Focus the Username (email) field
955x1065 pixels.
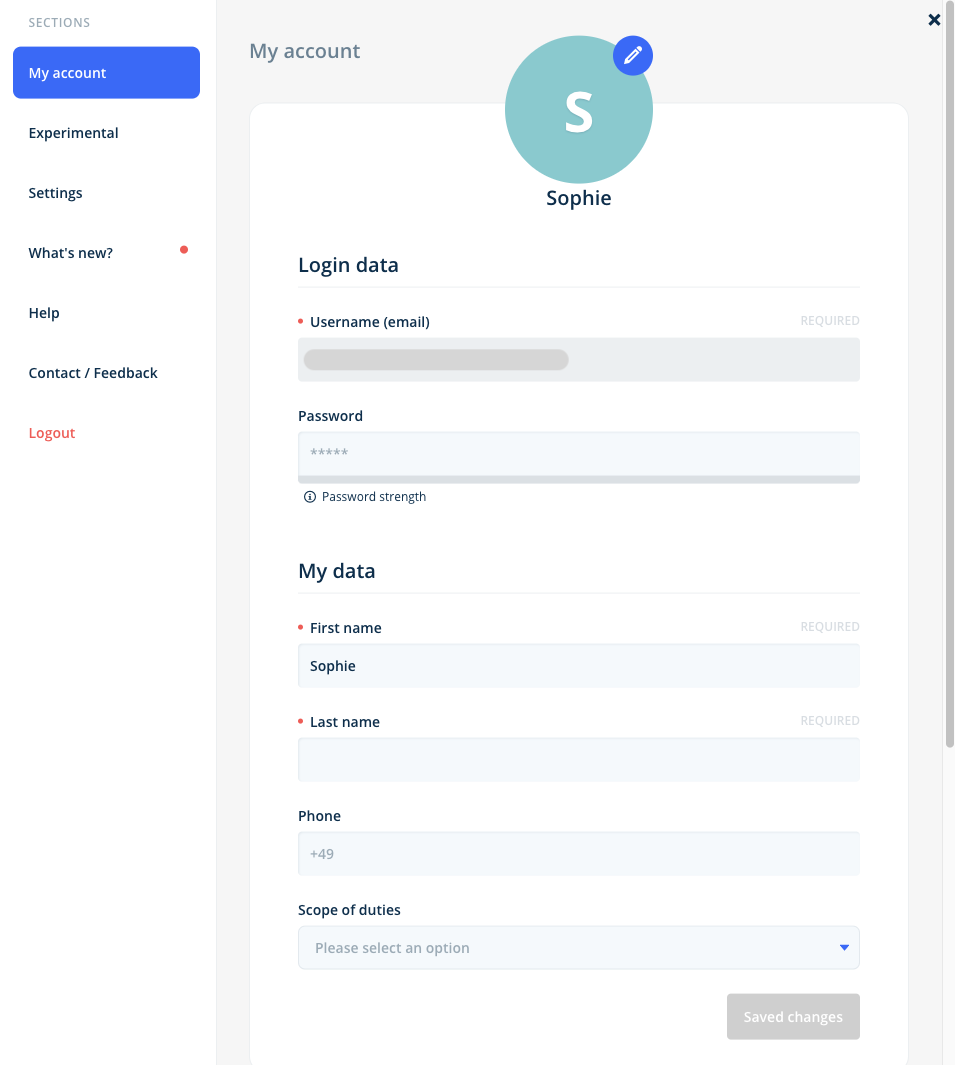[579, 359]
